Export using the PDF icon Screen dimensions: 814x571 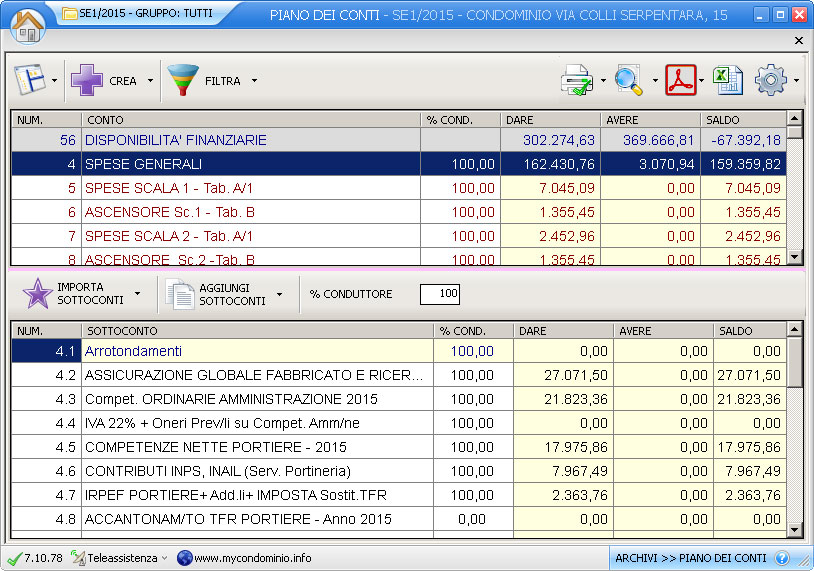click(680, 80)
